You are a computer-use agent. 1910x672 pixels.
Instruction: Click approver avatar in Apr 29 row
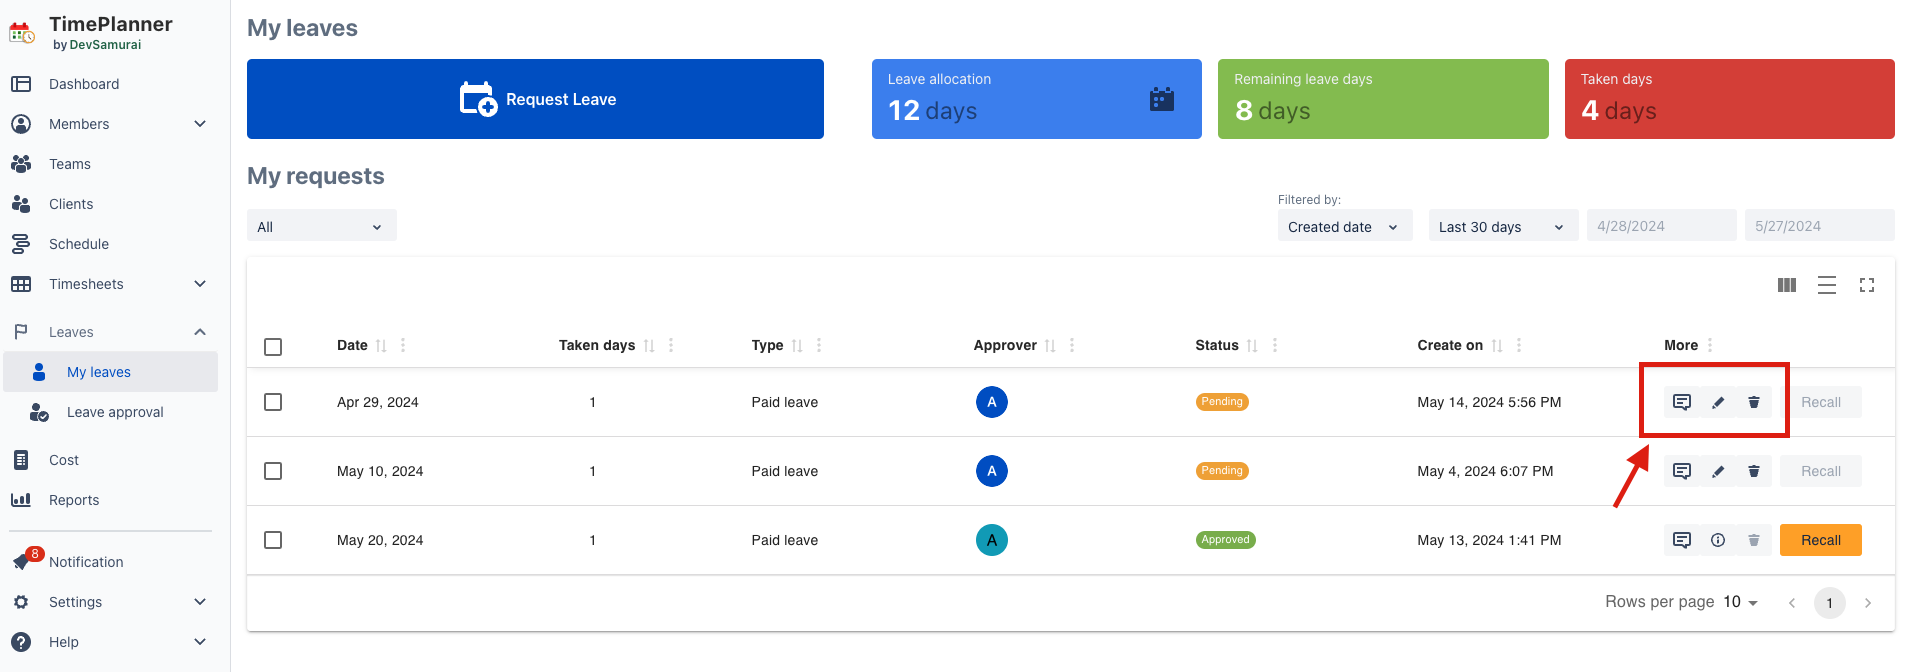coord(992,402)
